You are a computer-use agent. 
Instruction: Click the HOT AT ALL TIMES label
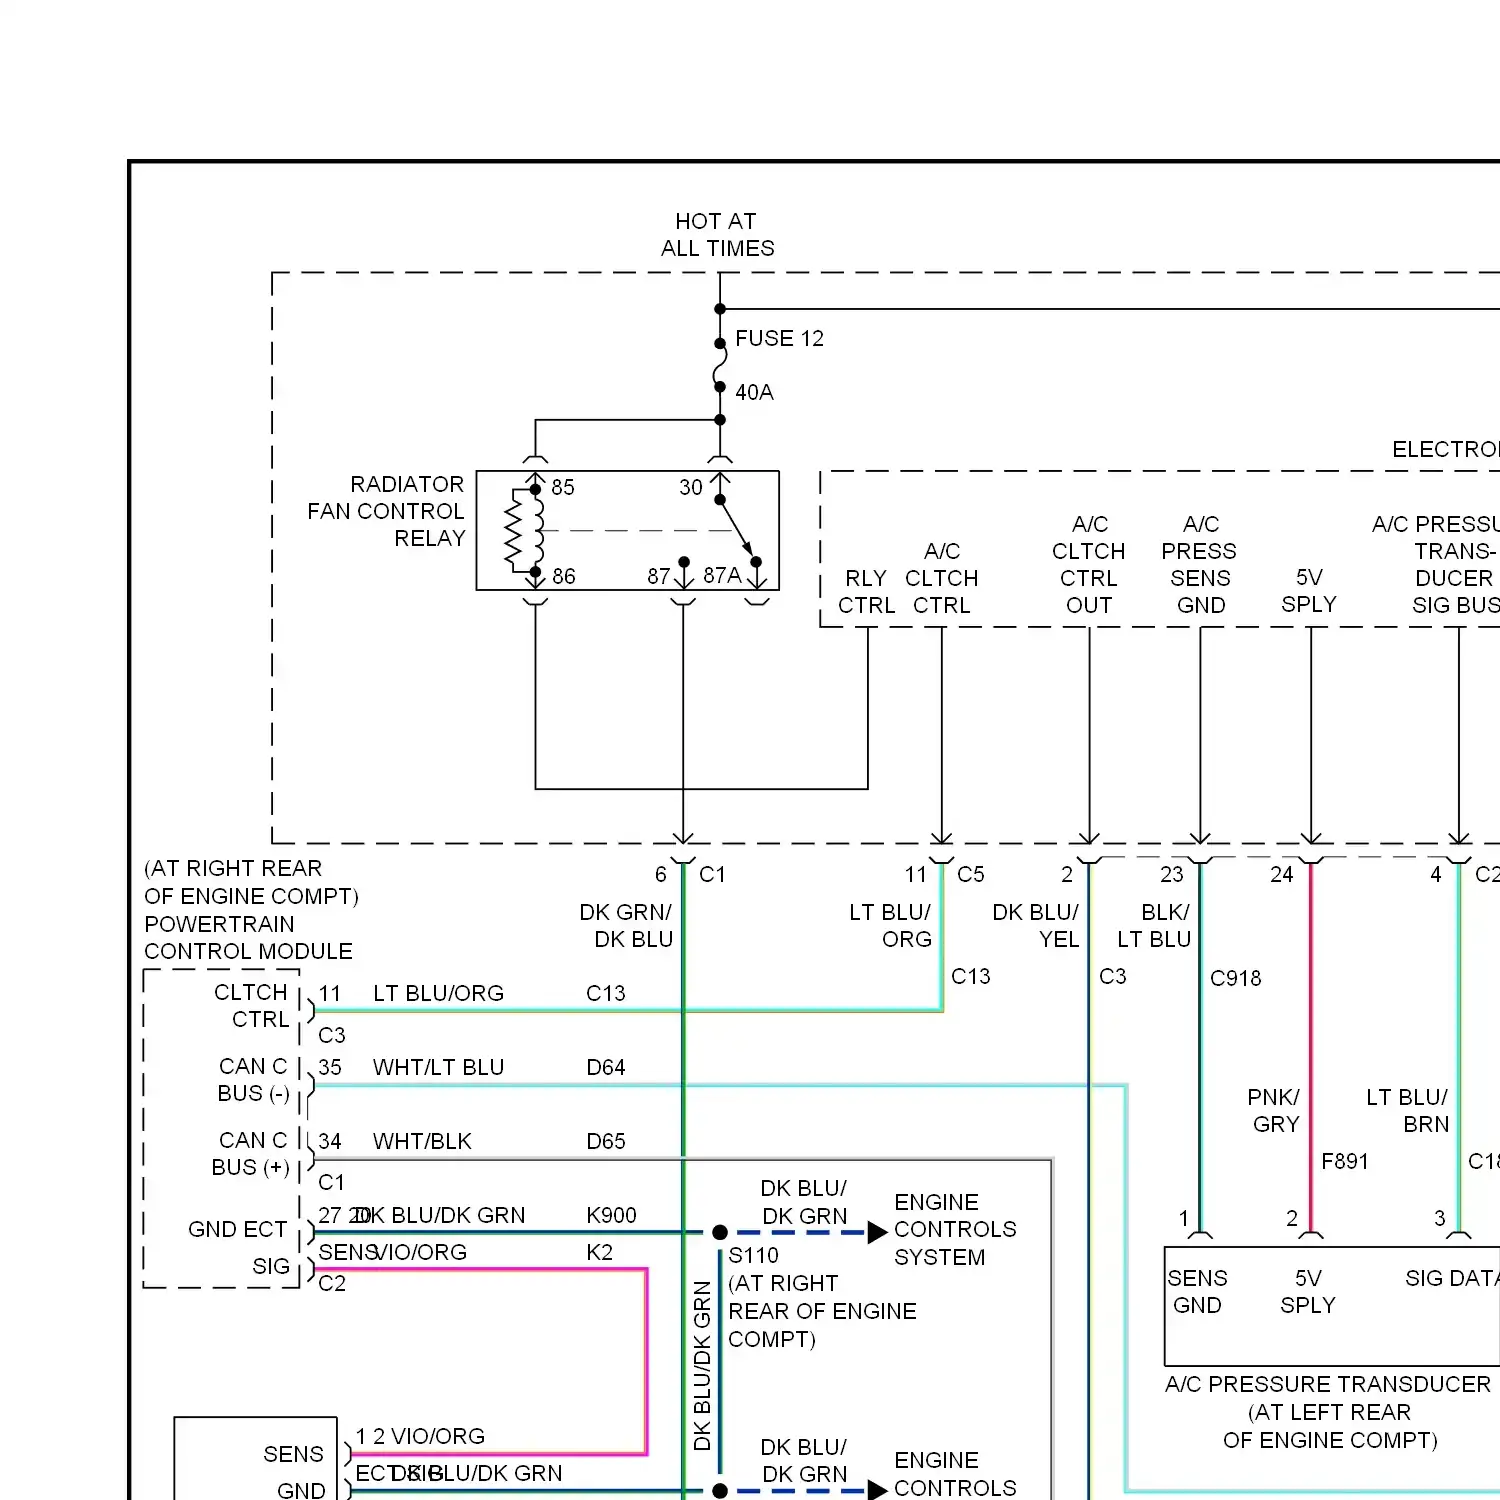(717, 235)
